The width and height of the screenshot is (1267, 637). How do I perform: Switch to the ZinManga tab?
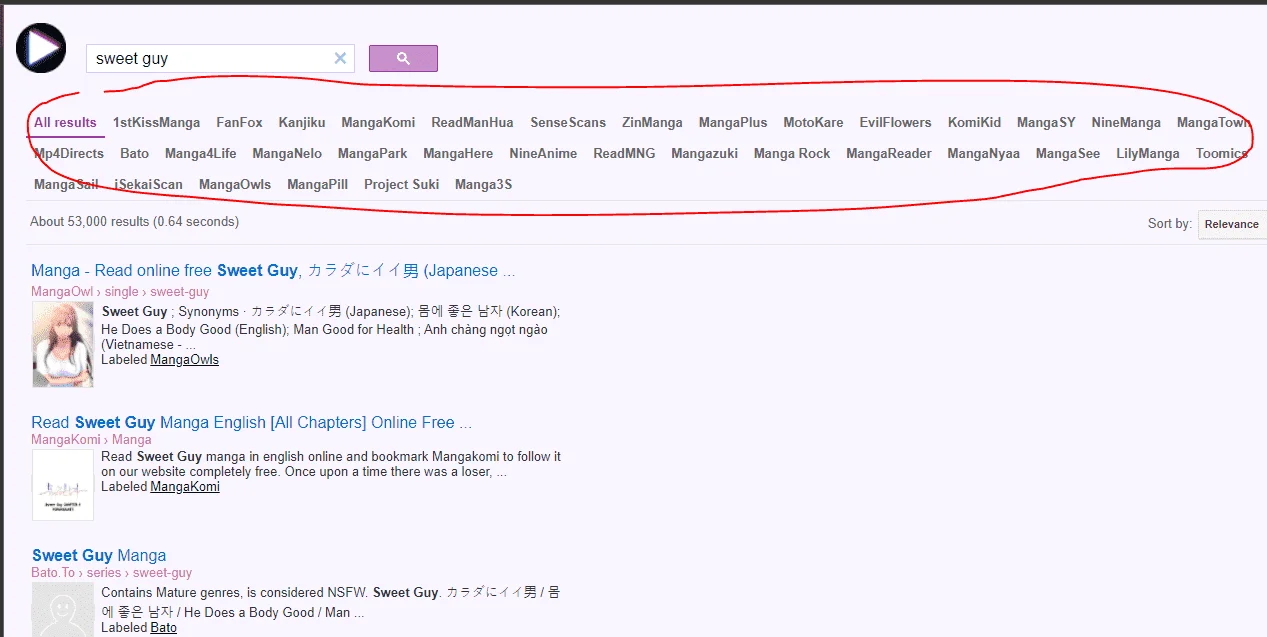coord(652,122)
